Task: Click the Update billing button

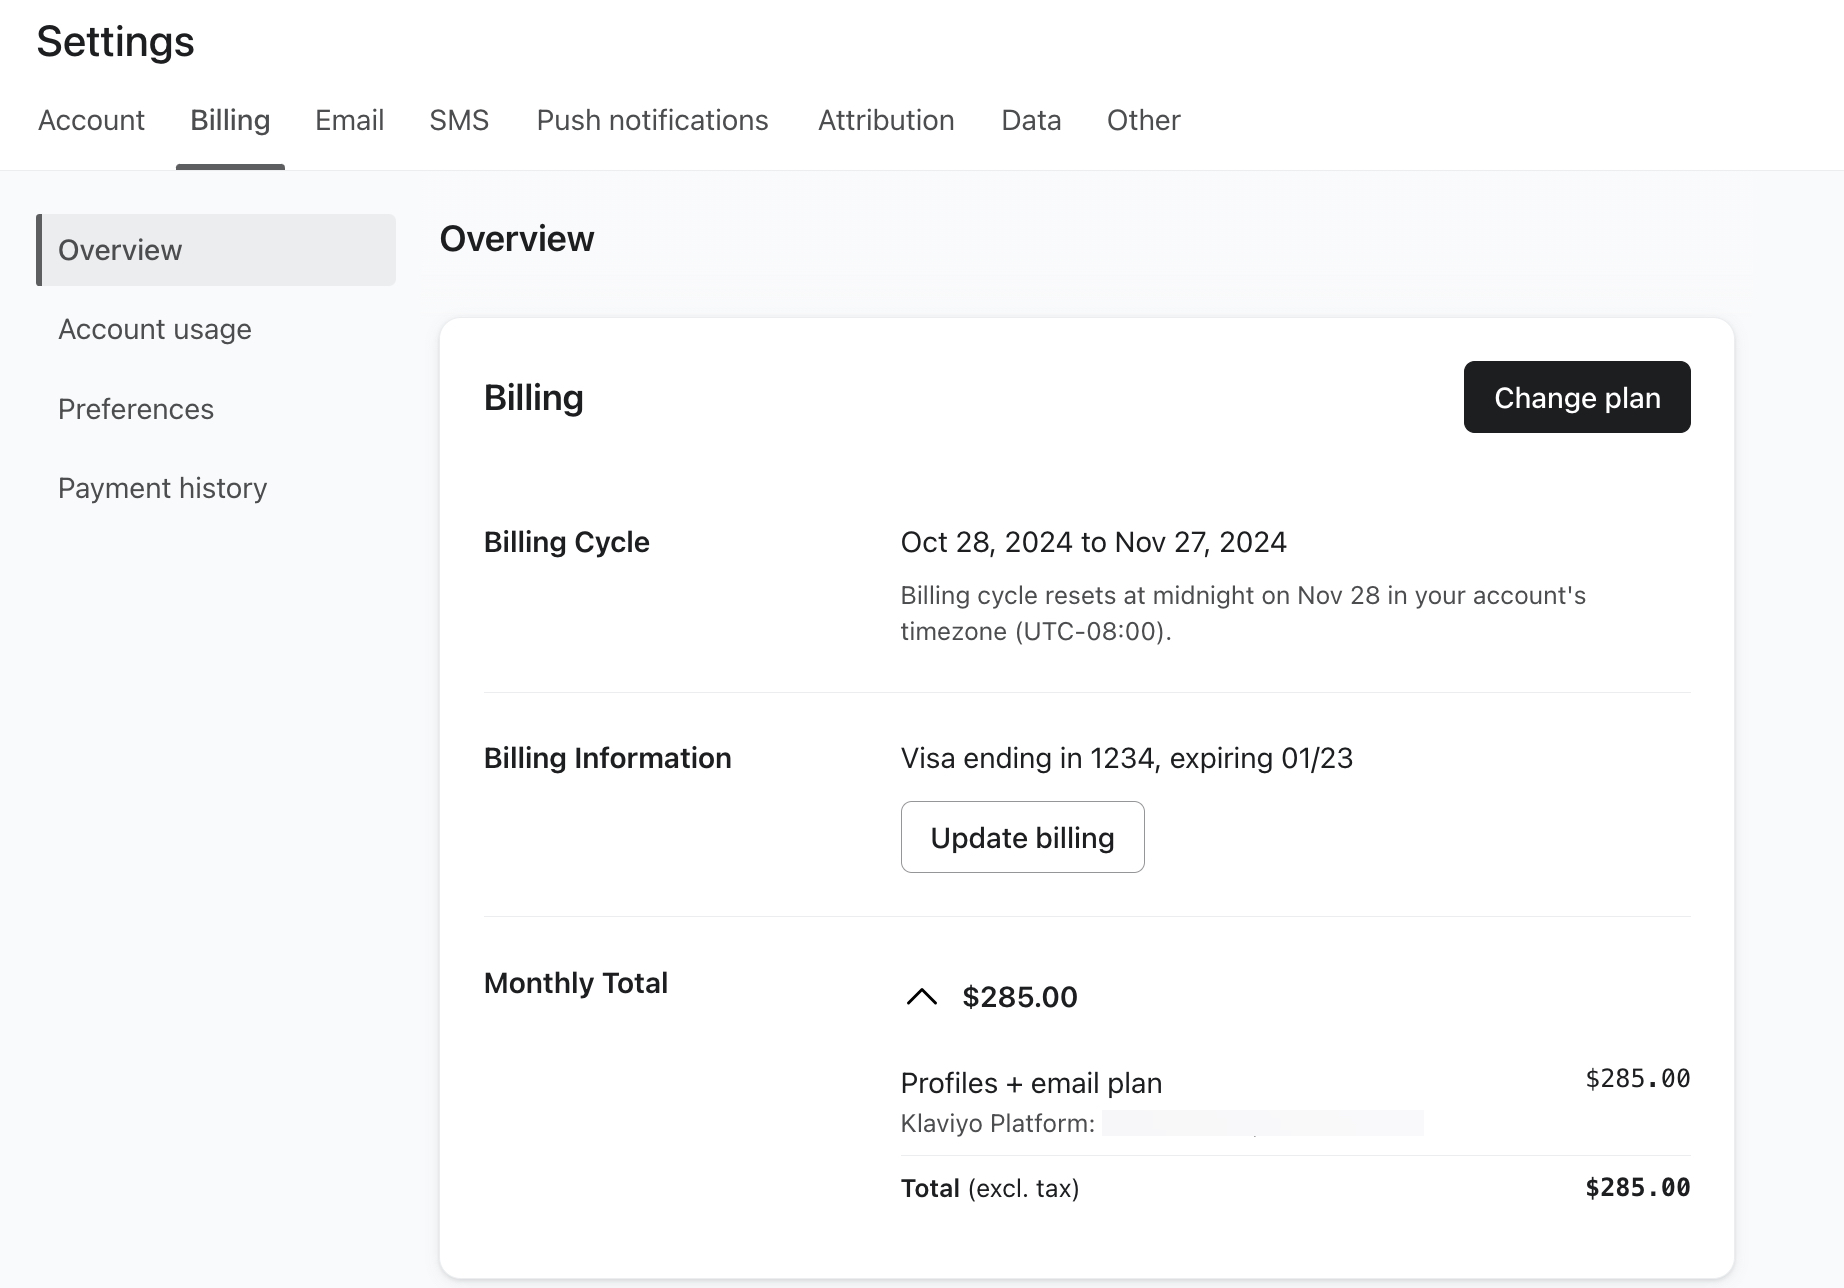Action: point(1022,837)
